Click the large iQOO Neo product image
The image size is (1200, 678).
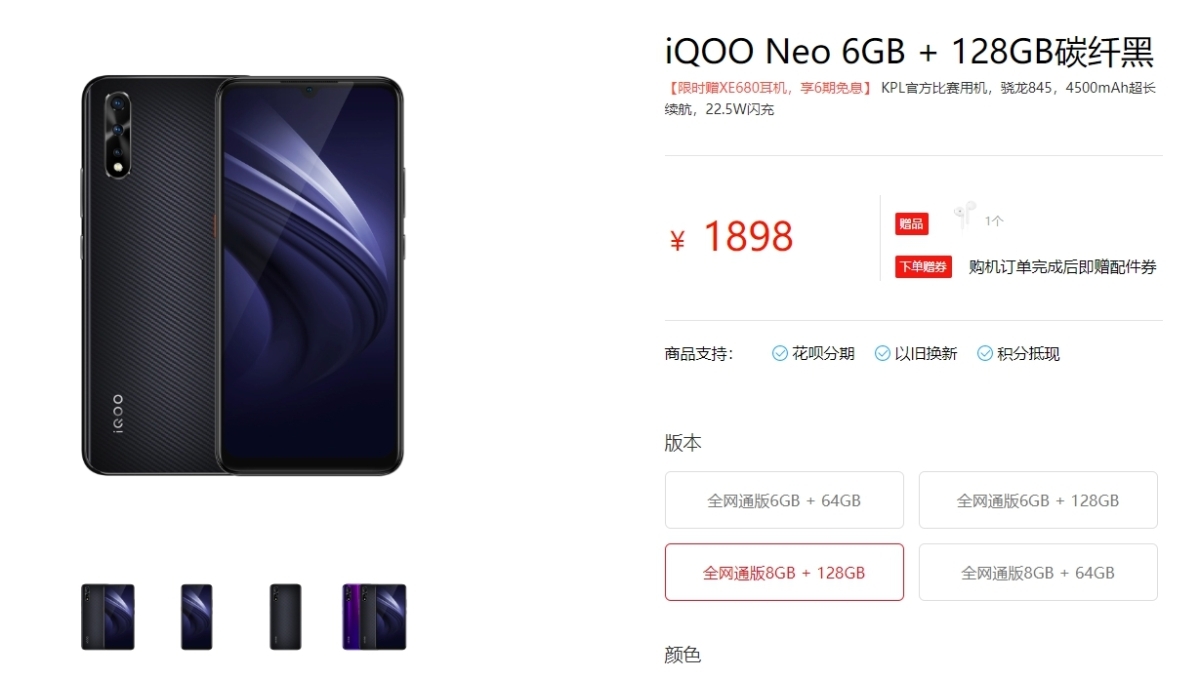click(x=242, y=274)
